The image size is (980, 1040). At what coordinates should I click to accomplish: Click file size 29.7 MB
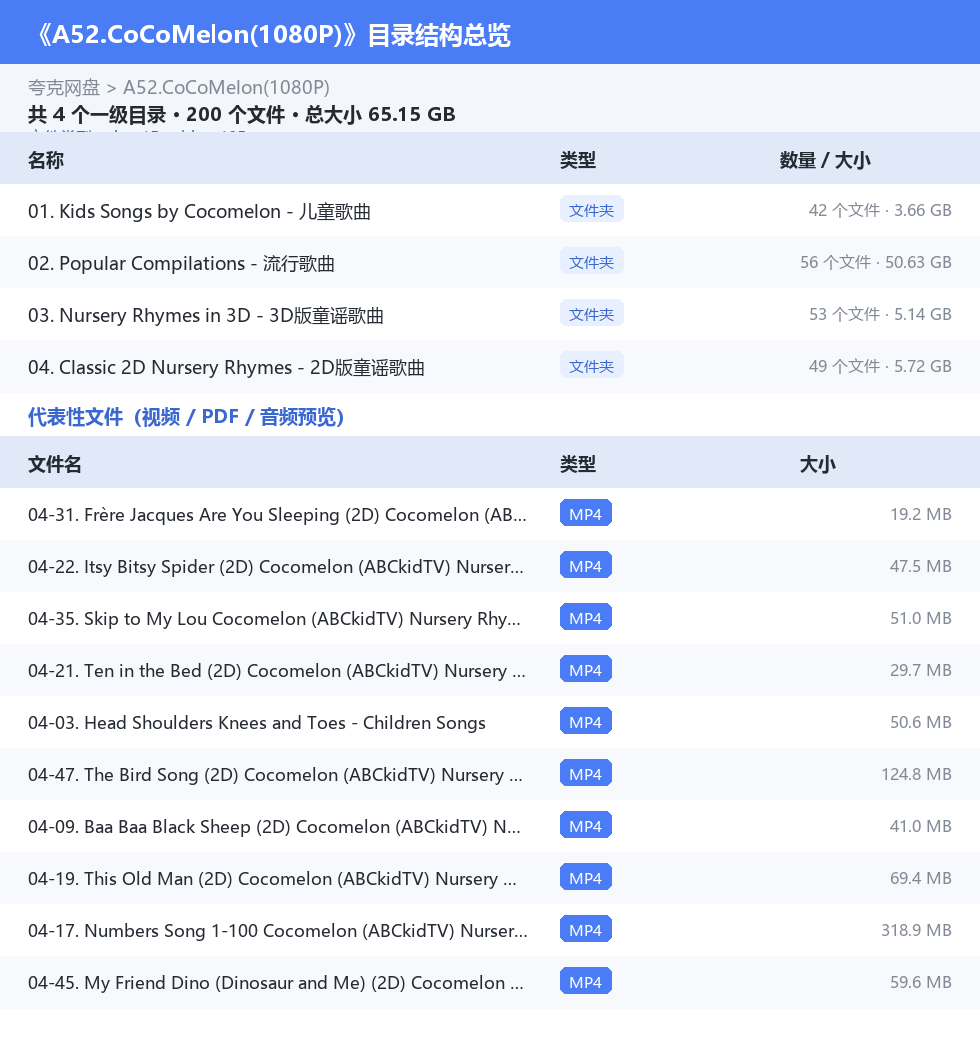pos(921,670)
